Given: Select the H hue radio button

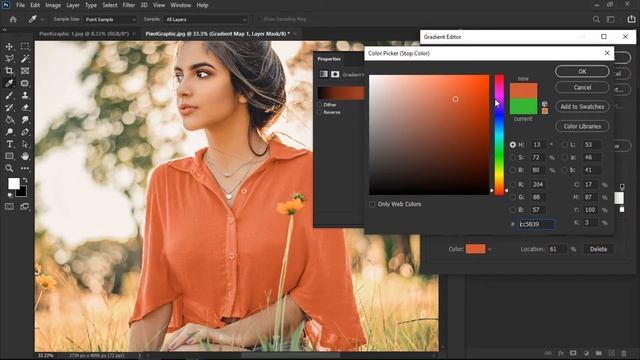Looking at the screenshot, I should tap(513, 145).
